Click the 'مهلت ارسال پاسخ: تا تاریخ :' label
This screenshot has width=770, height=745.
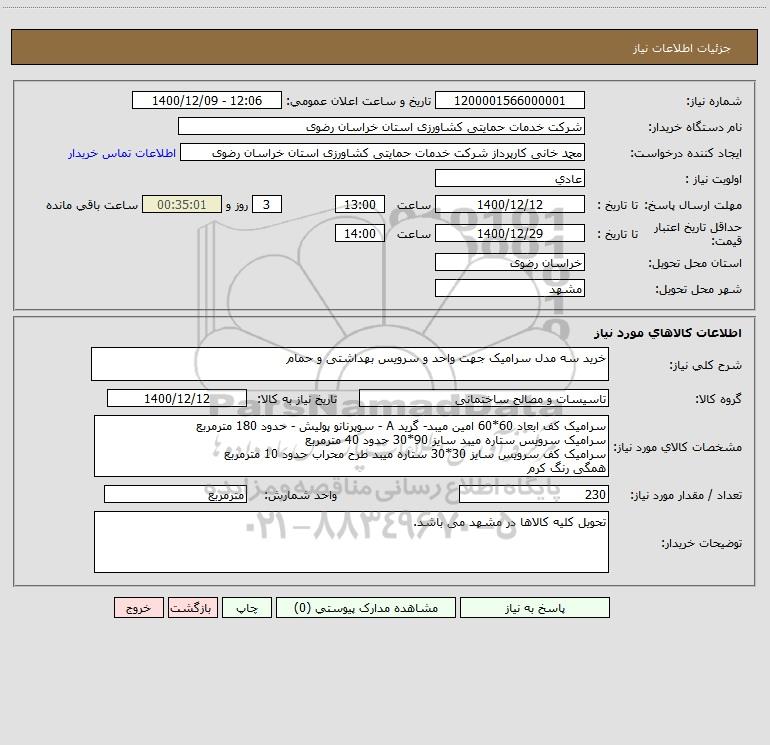click(x=669, y=205)
